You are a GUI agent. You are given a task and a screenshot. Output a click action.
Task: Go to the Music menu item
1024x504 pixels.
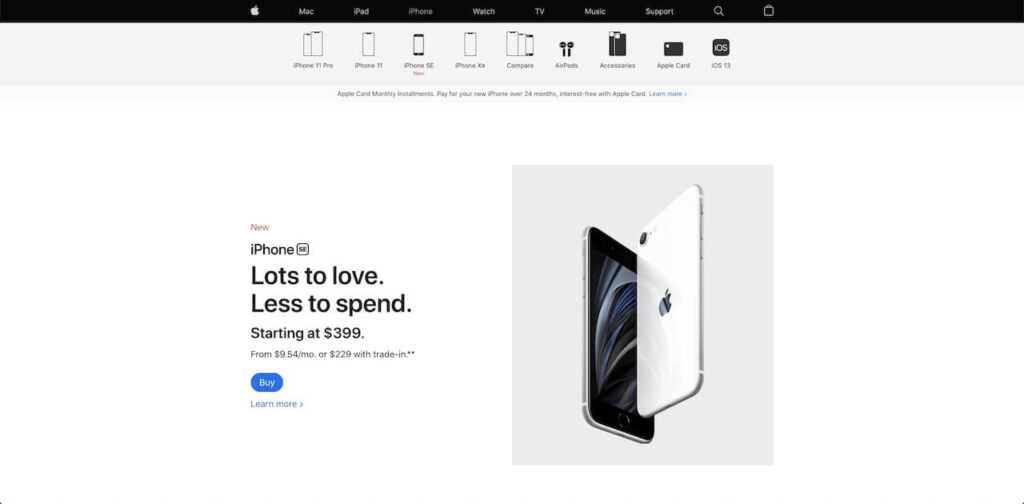[x=595, y=11]
